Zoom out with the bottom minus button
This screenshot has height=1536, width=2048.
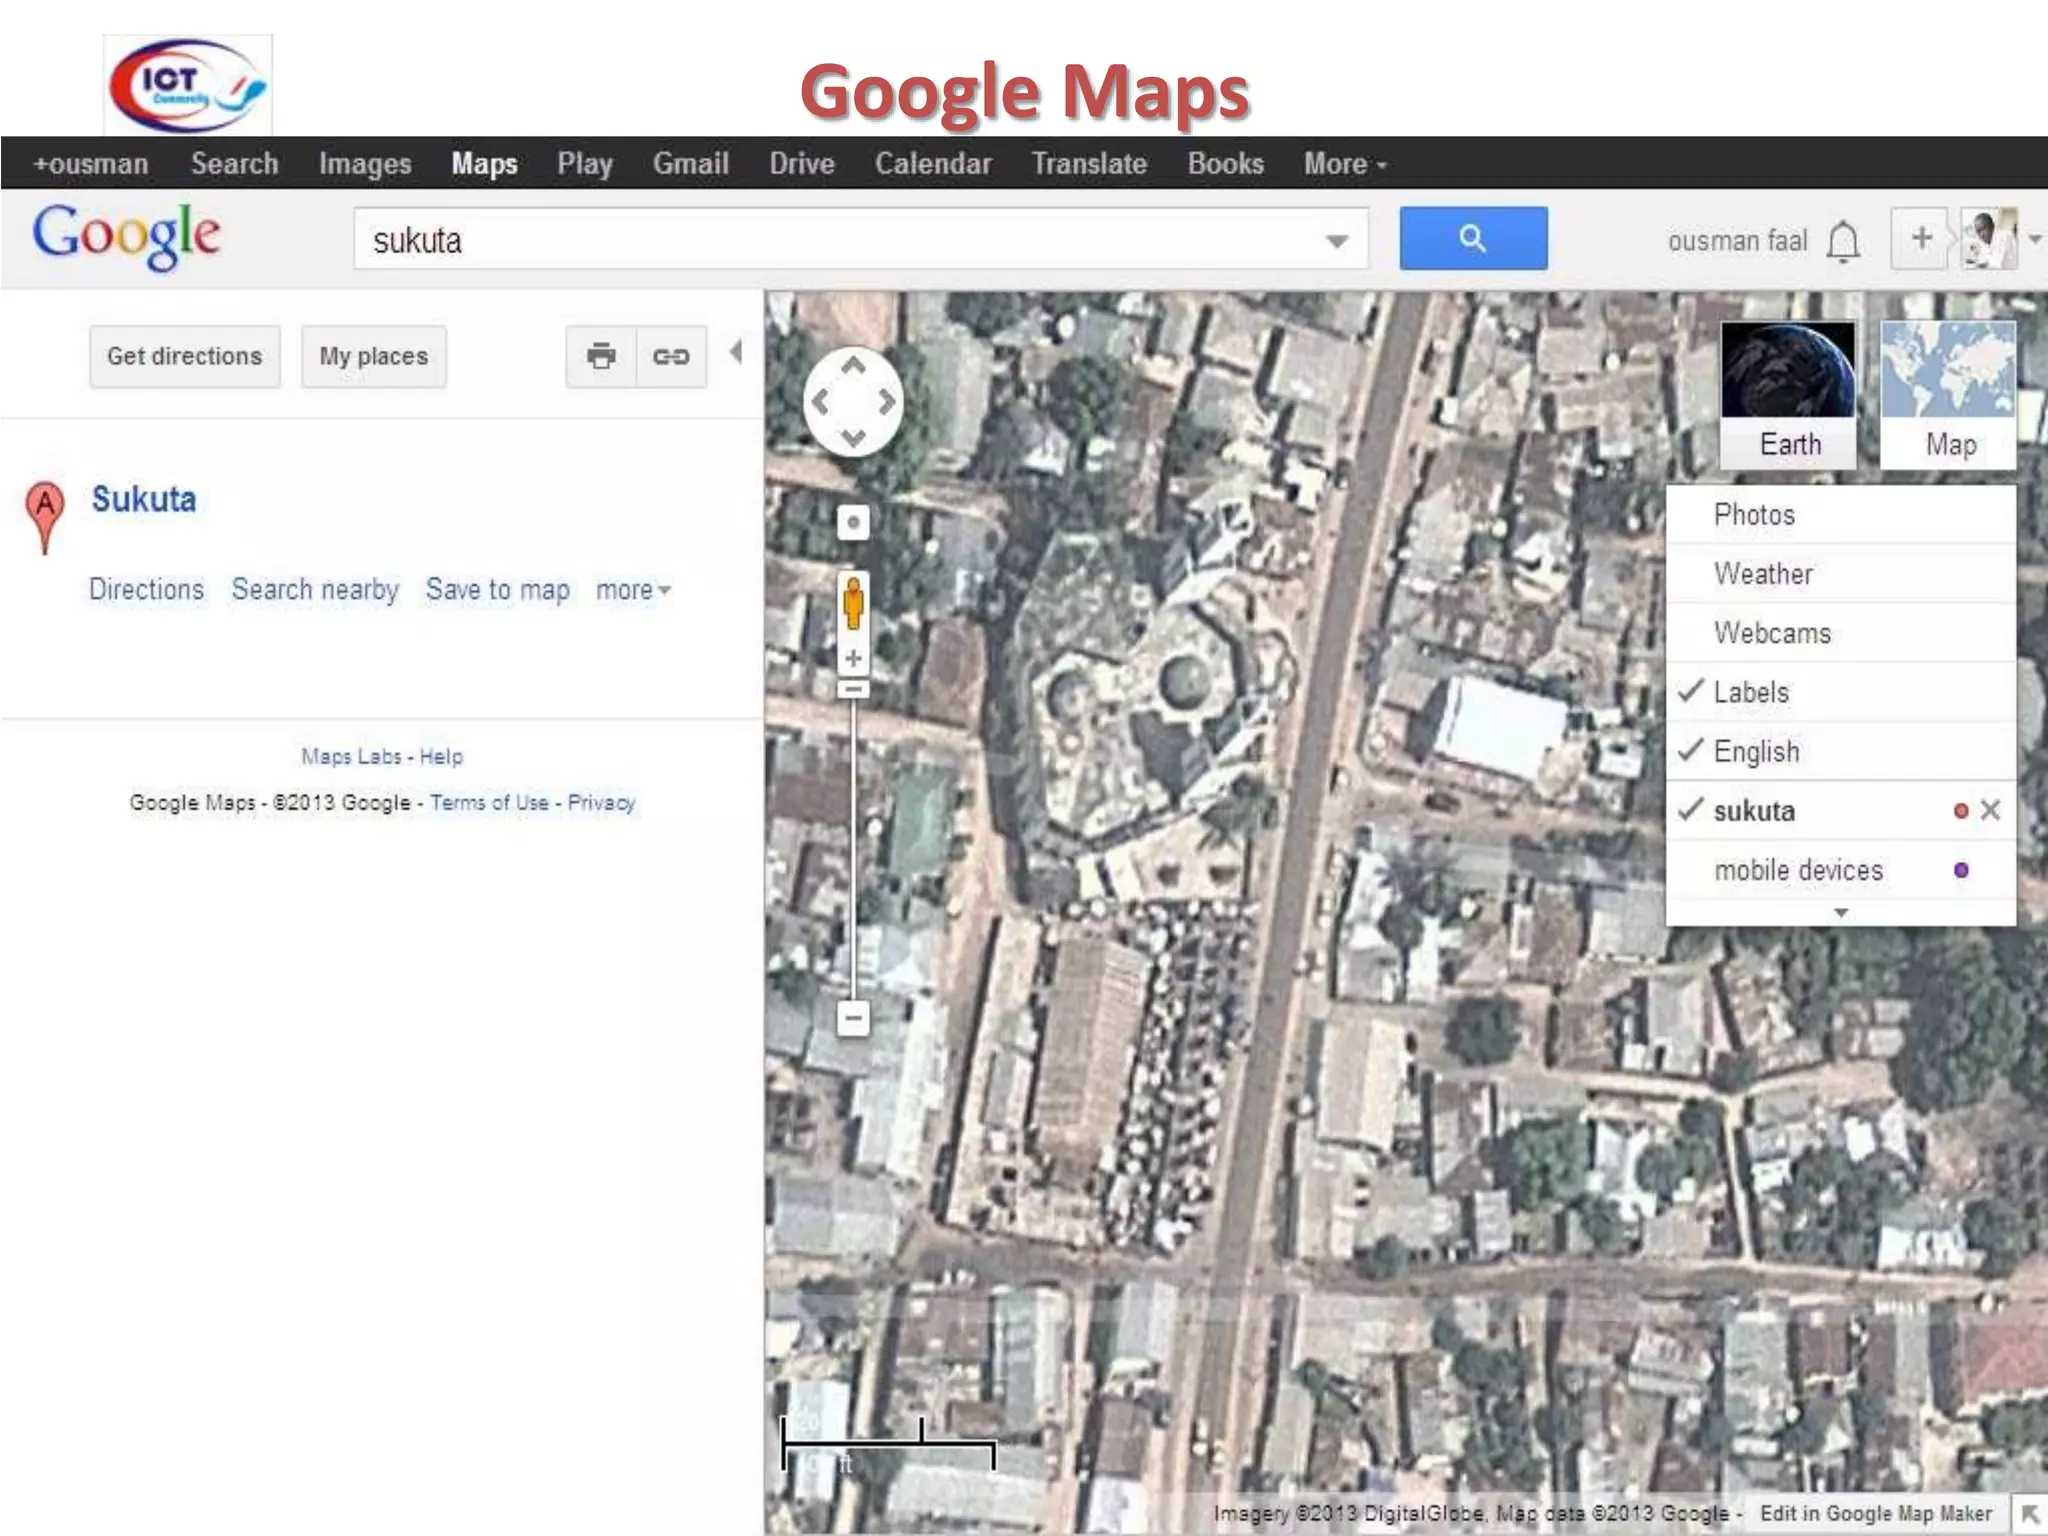click(853, 1019)
